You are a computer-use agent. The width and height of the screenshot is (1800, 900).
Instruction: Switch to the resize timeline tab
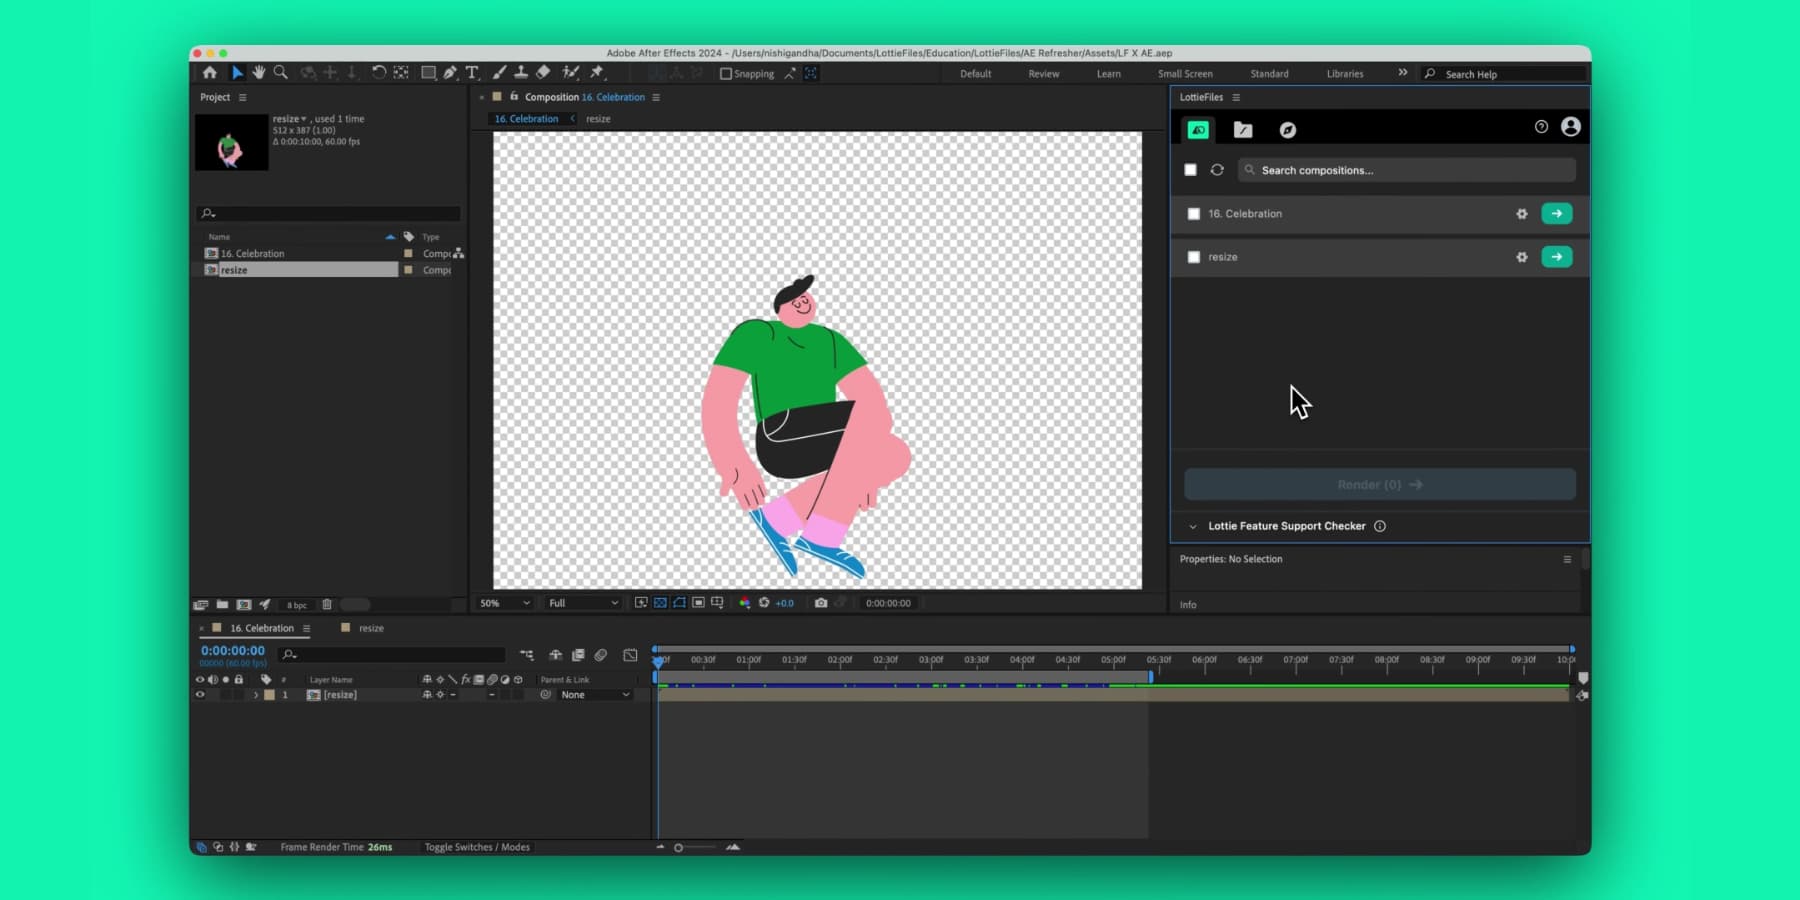(x=371, y=628)
